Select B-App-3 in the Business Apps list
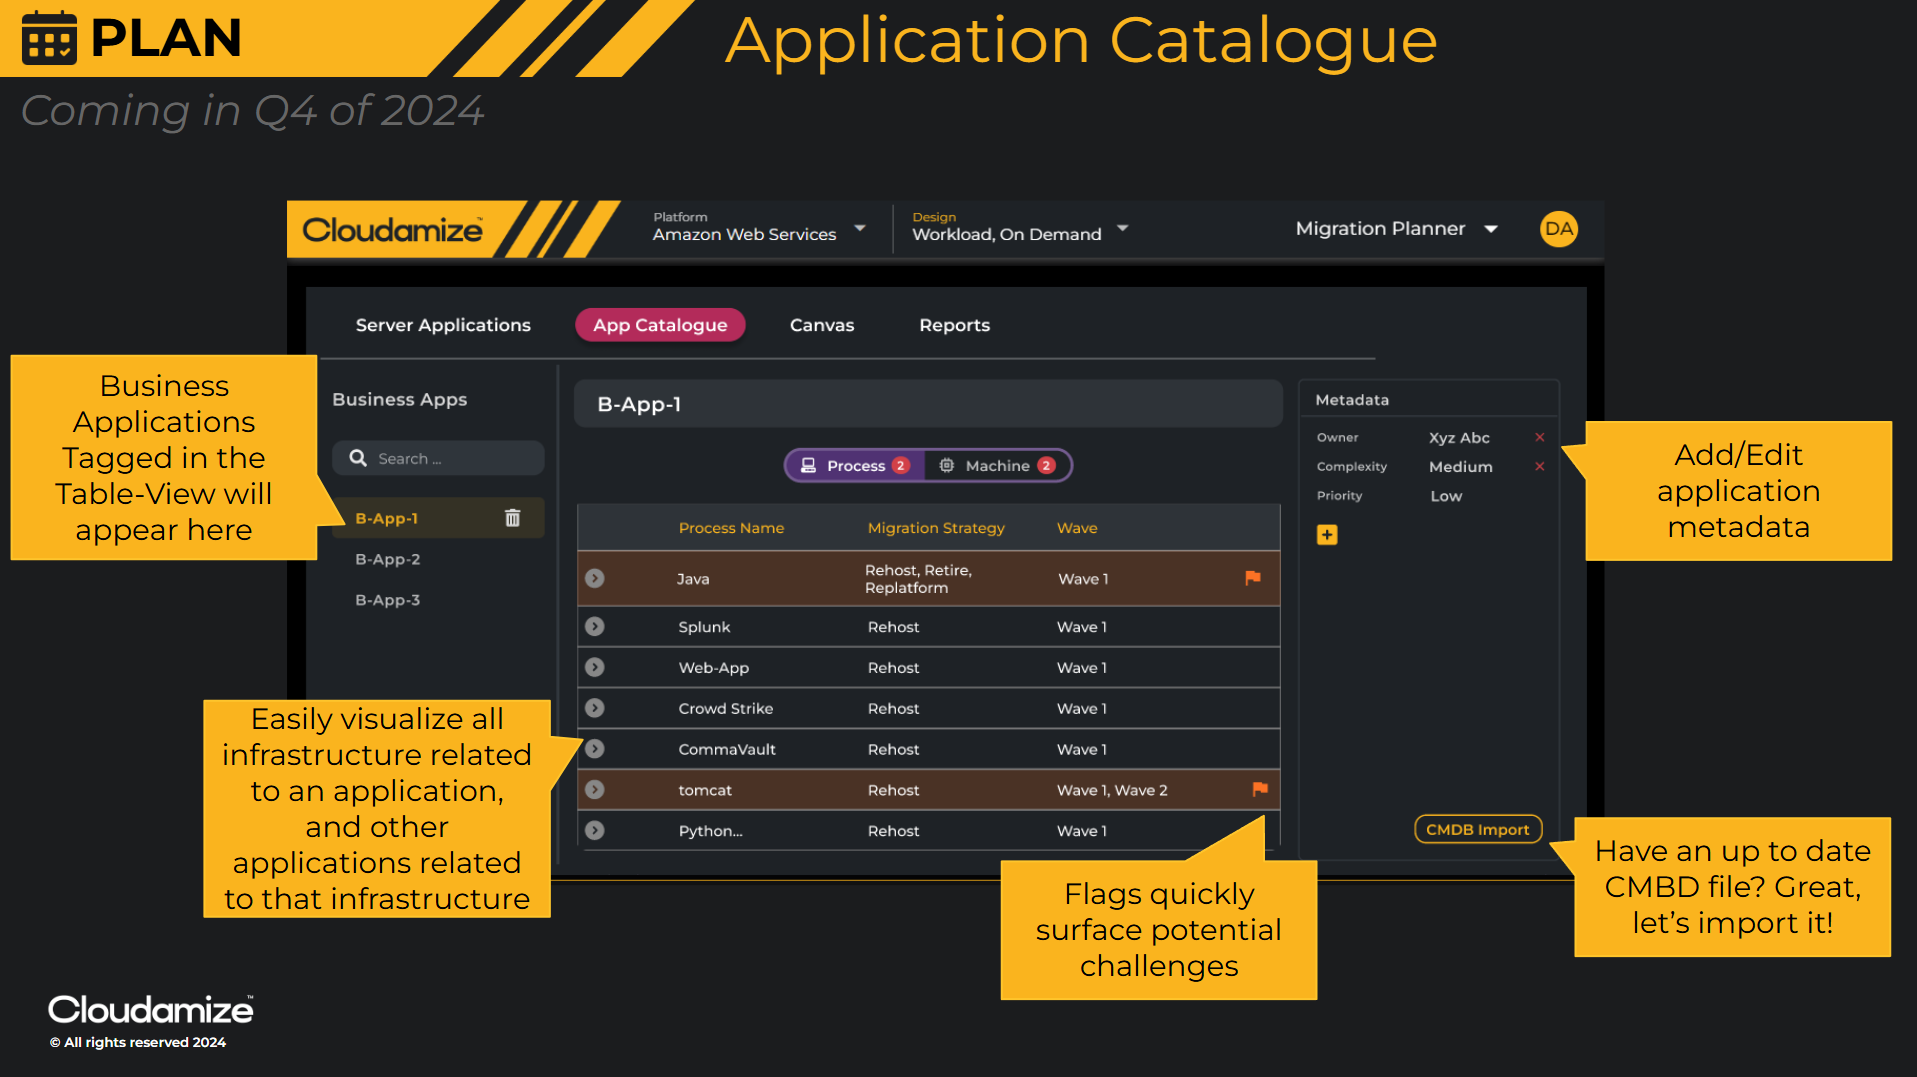Image resolution: width=1917 pixels, height=1077 pixels. click(x=387, y=600)
